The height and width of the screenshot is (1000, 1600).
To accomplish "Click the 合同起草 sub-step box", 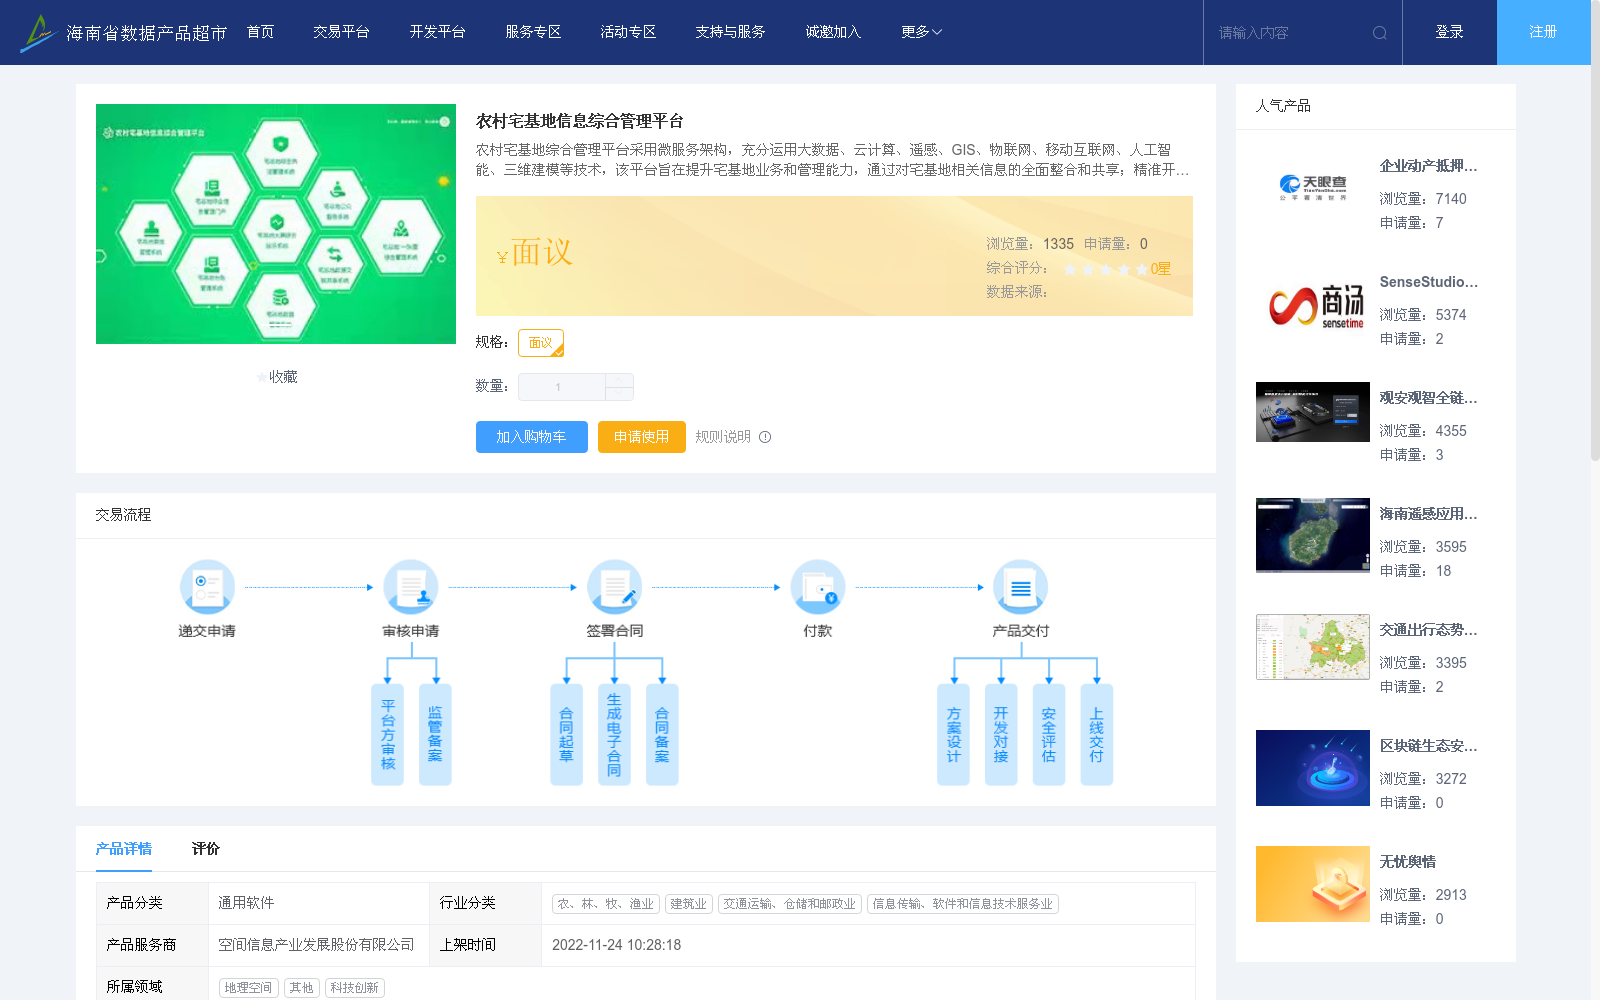I will [x=566, y=735].
